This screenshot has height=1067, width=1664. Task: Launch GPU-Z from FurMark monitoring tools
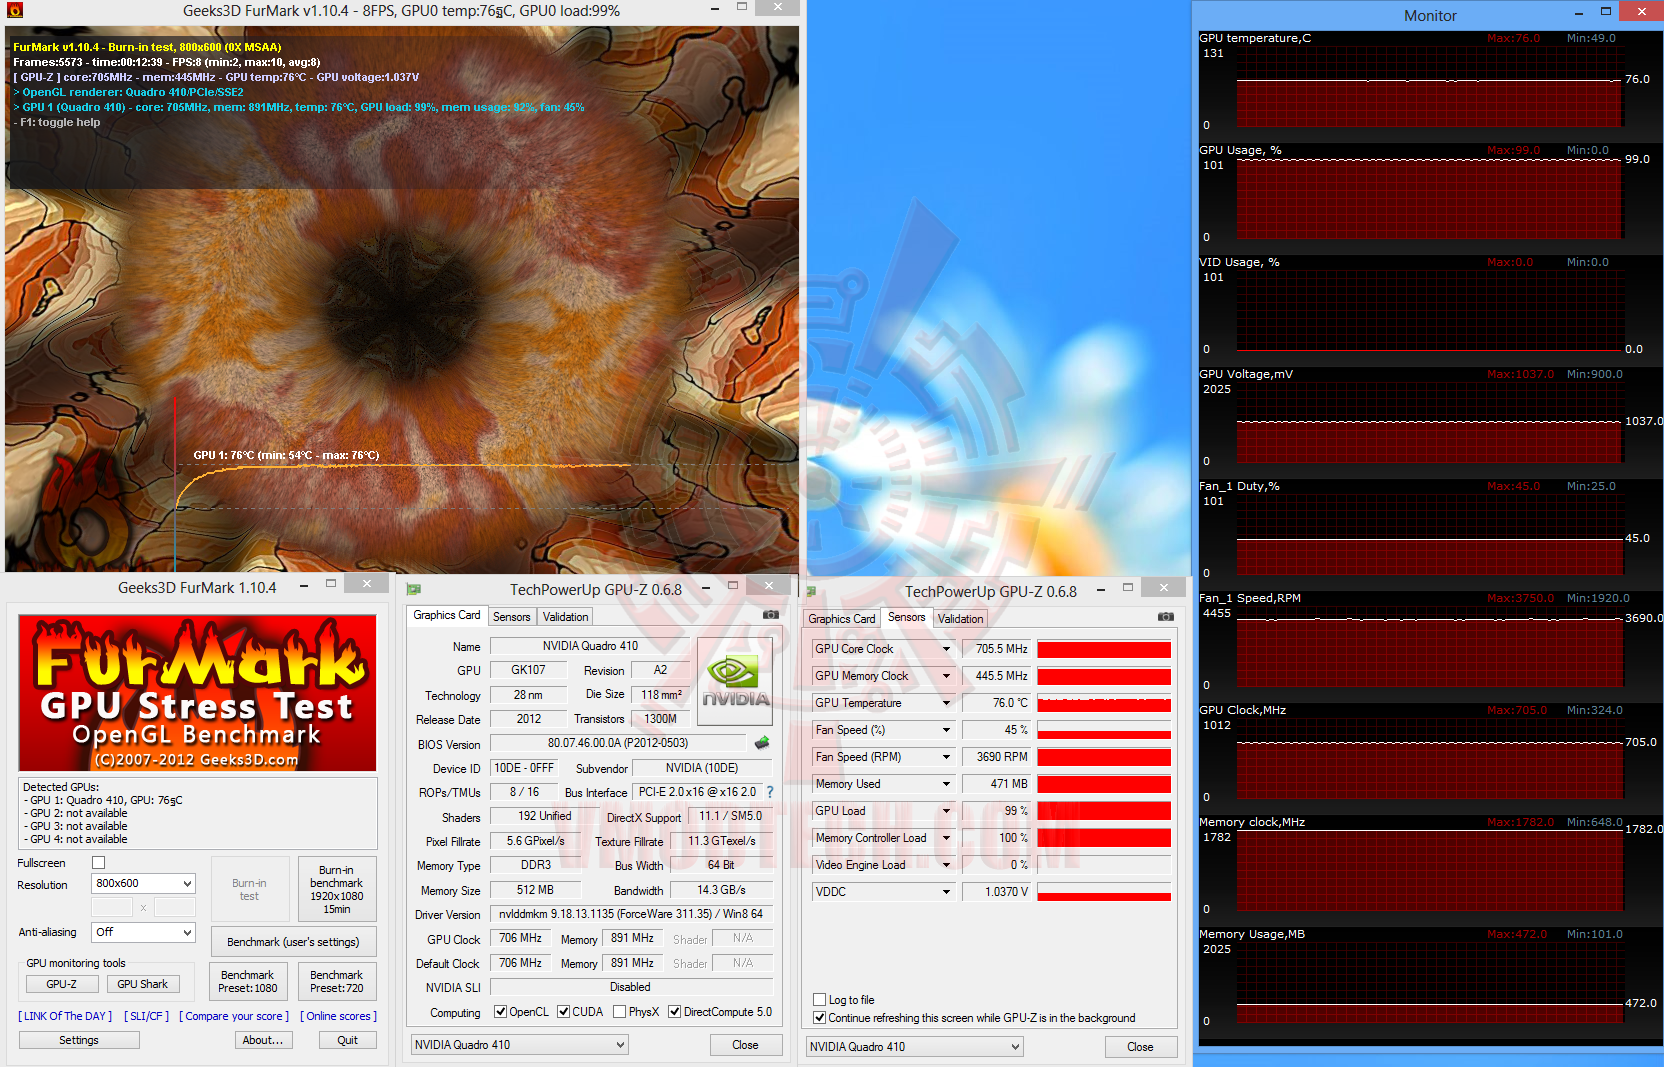pos(62,984)
